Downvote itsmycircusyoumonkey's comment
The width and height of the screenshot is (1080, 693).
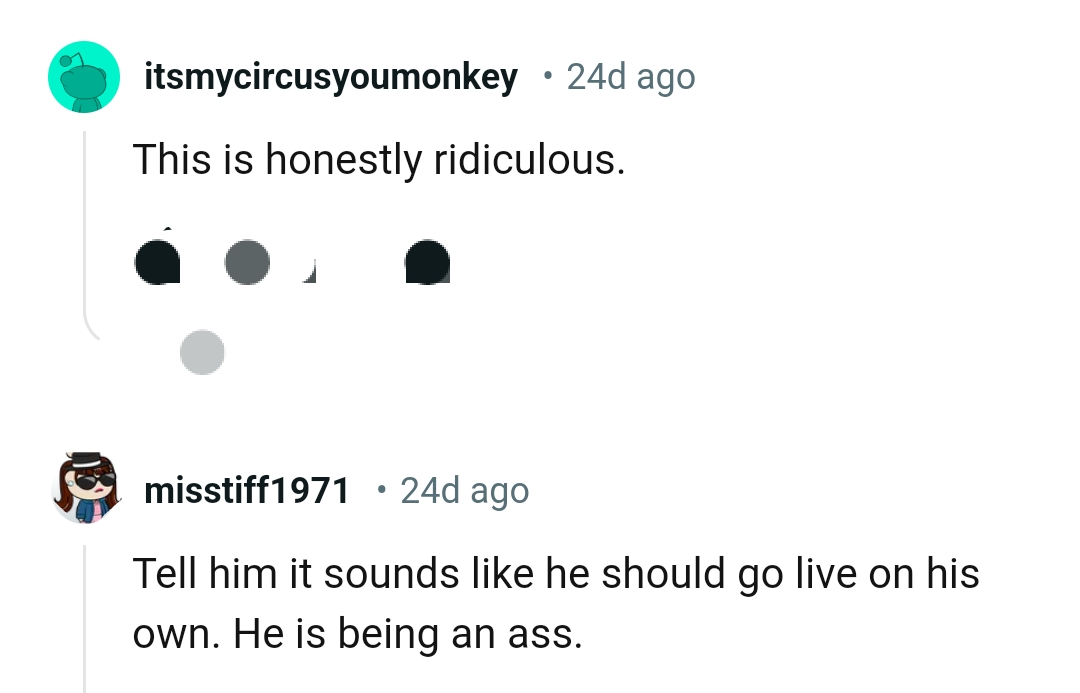pos(248,262)
